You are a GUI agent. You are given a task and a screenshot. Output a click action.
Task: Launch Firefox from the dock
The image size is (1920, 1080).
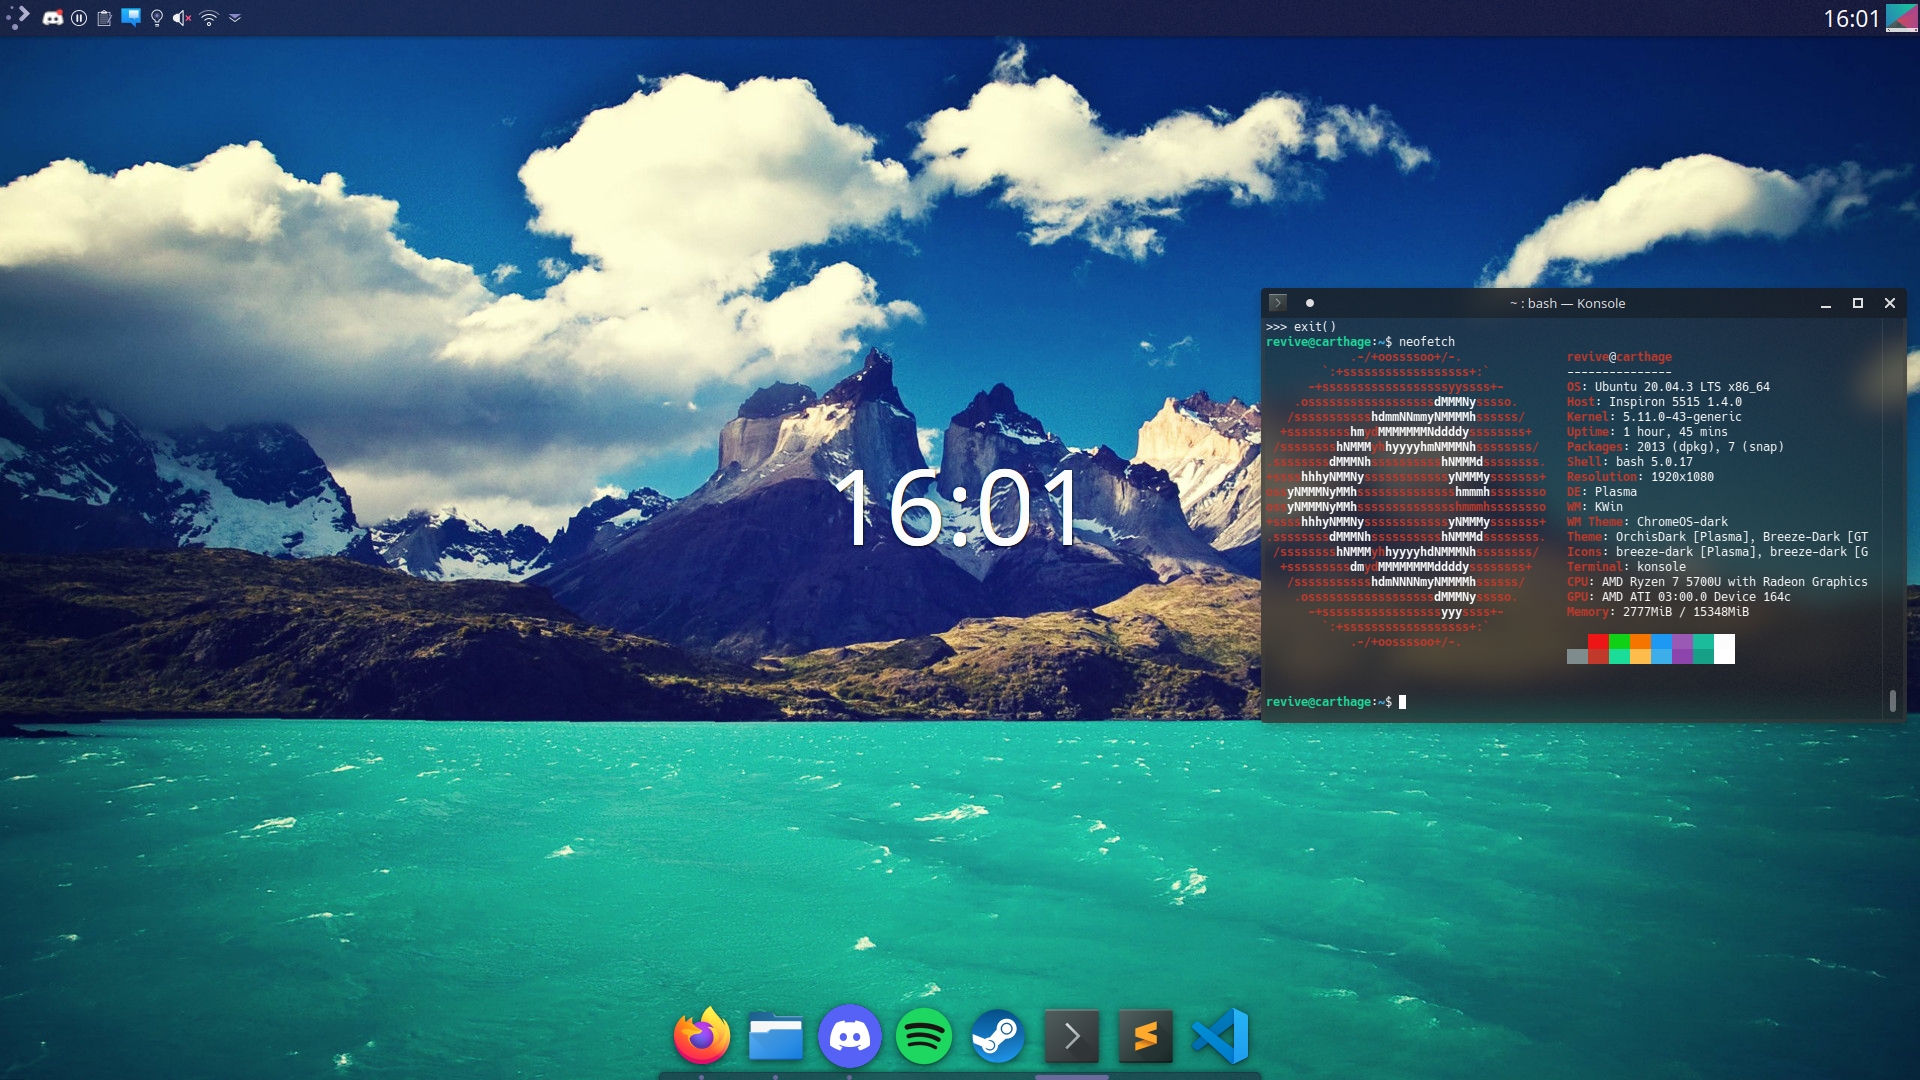tap(702, 1036)
